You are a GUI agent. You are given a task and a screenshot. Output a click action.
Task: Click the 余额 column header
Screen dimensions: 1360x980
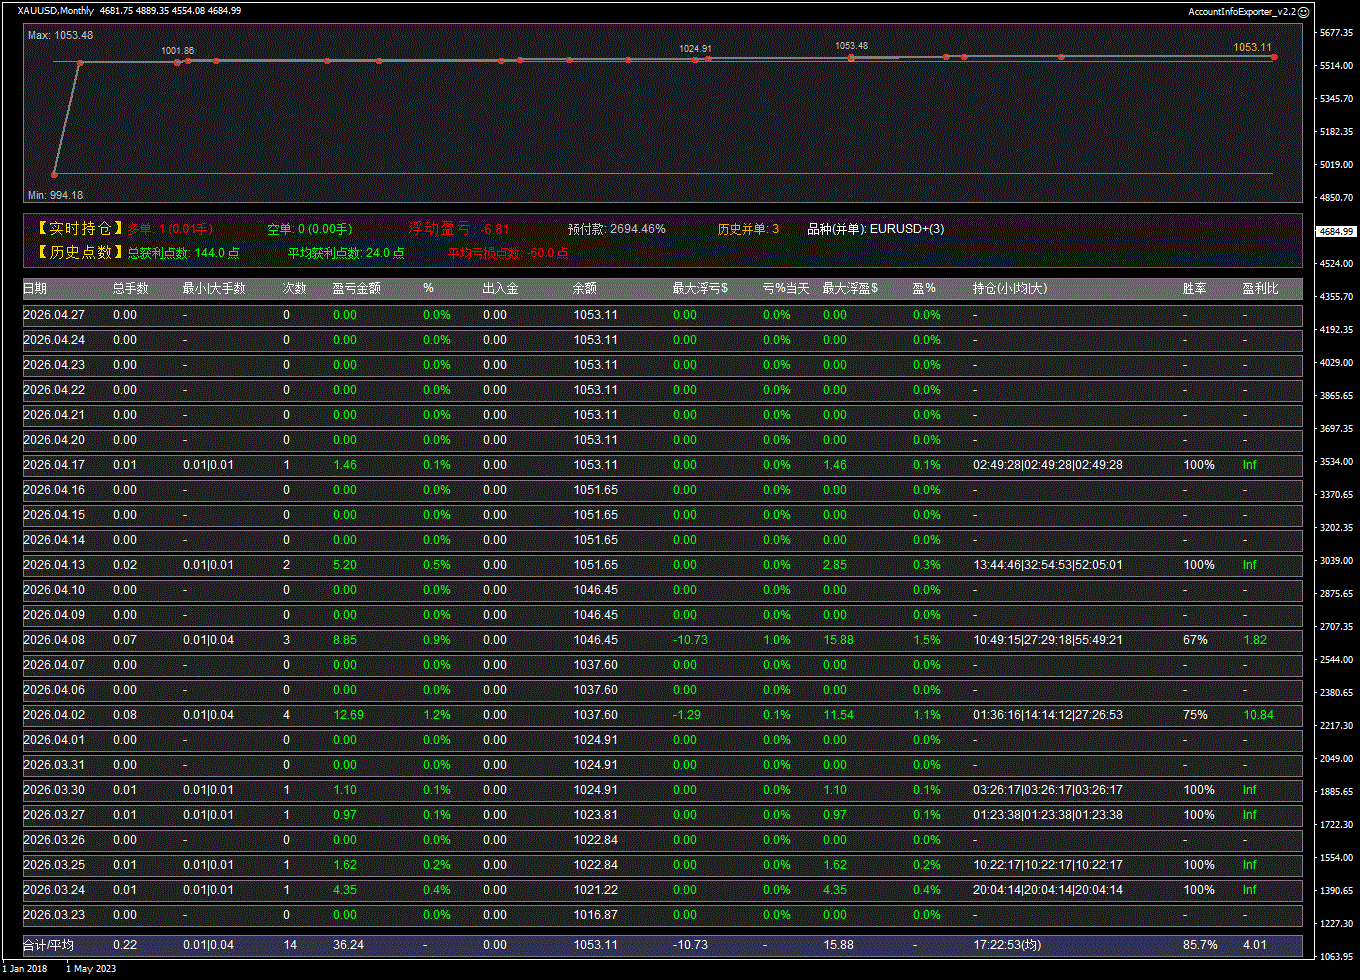(585, 288)
